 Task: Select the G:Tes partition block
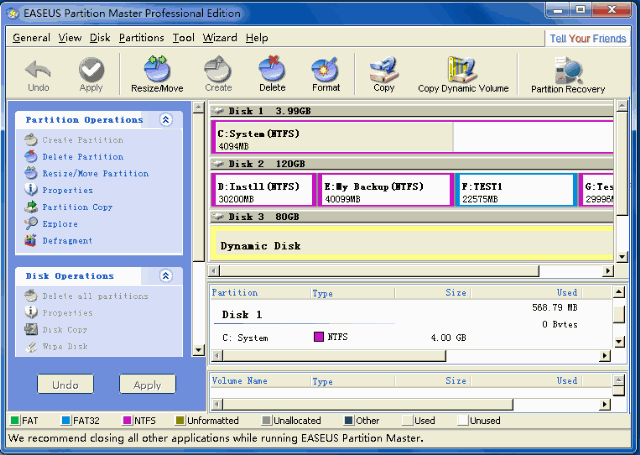coord(596,190)
